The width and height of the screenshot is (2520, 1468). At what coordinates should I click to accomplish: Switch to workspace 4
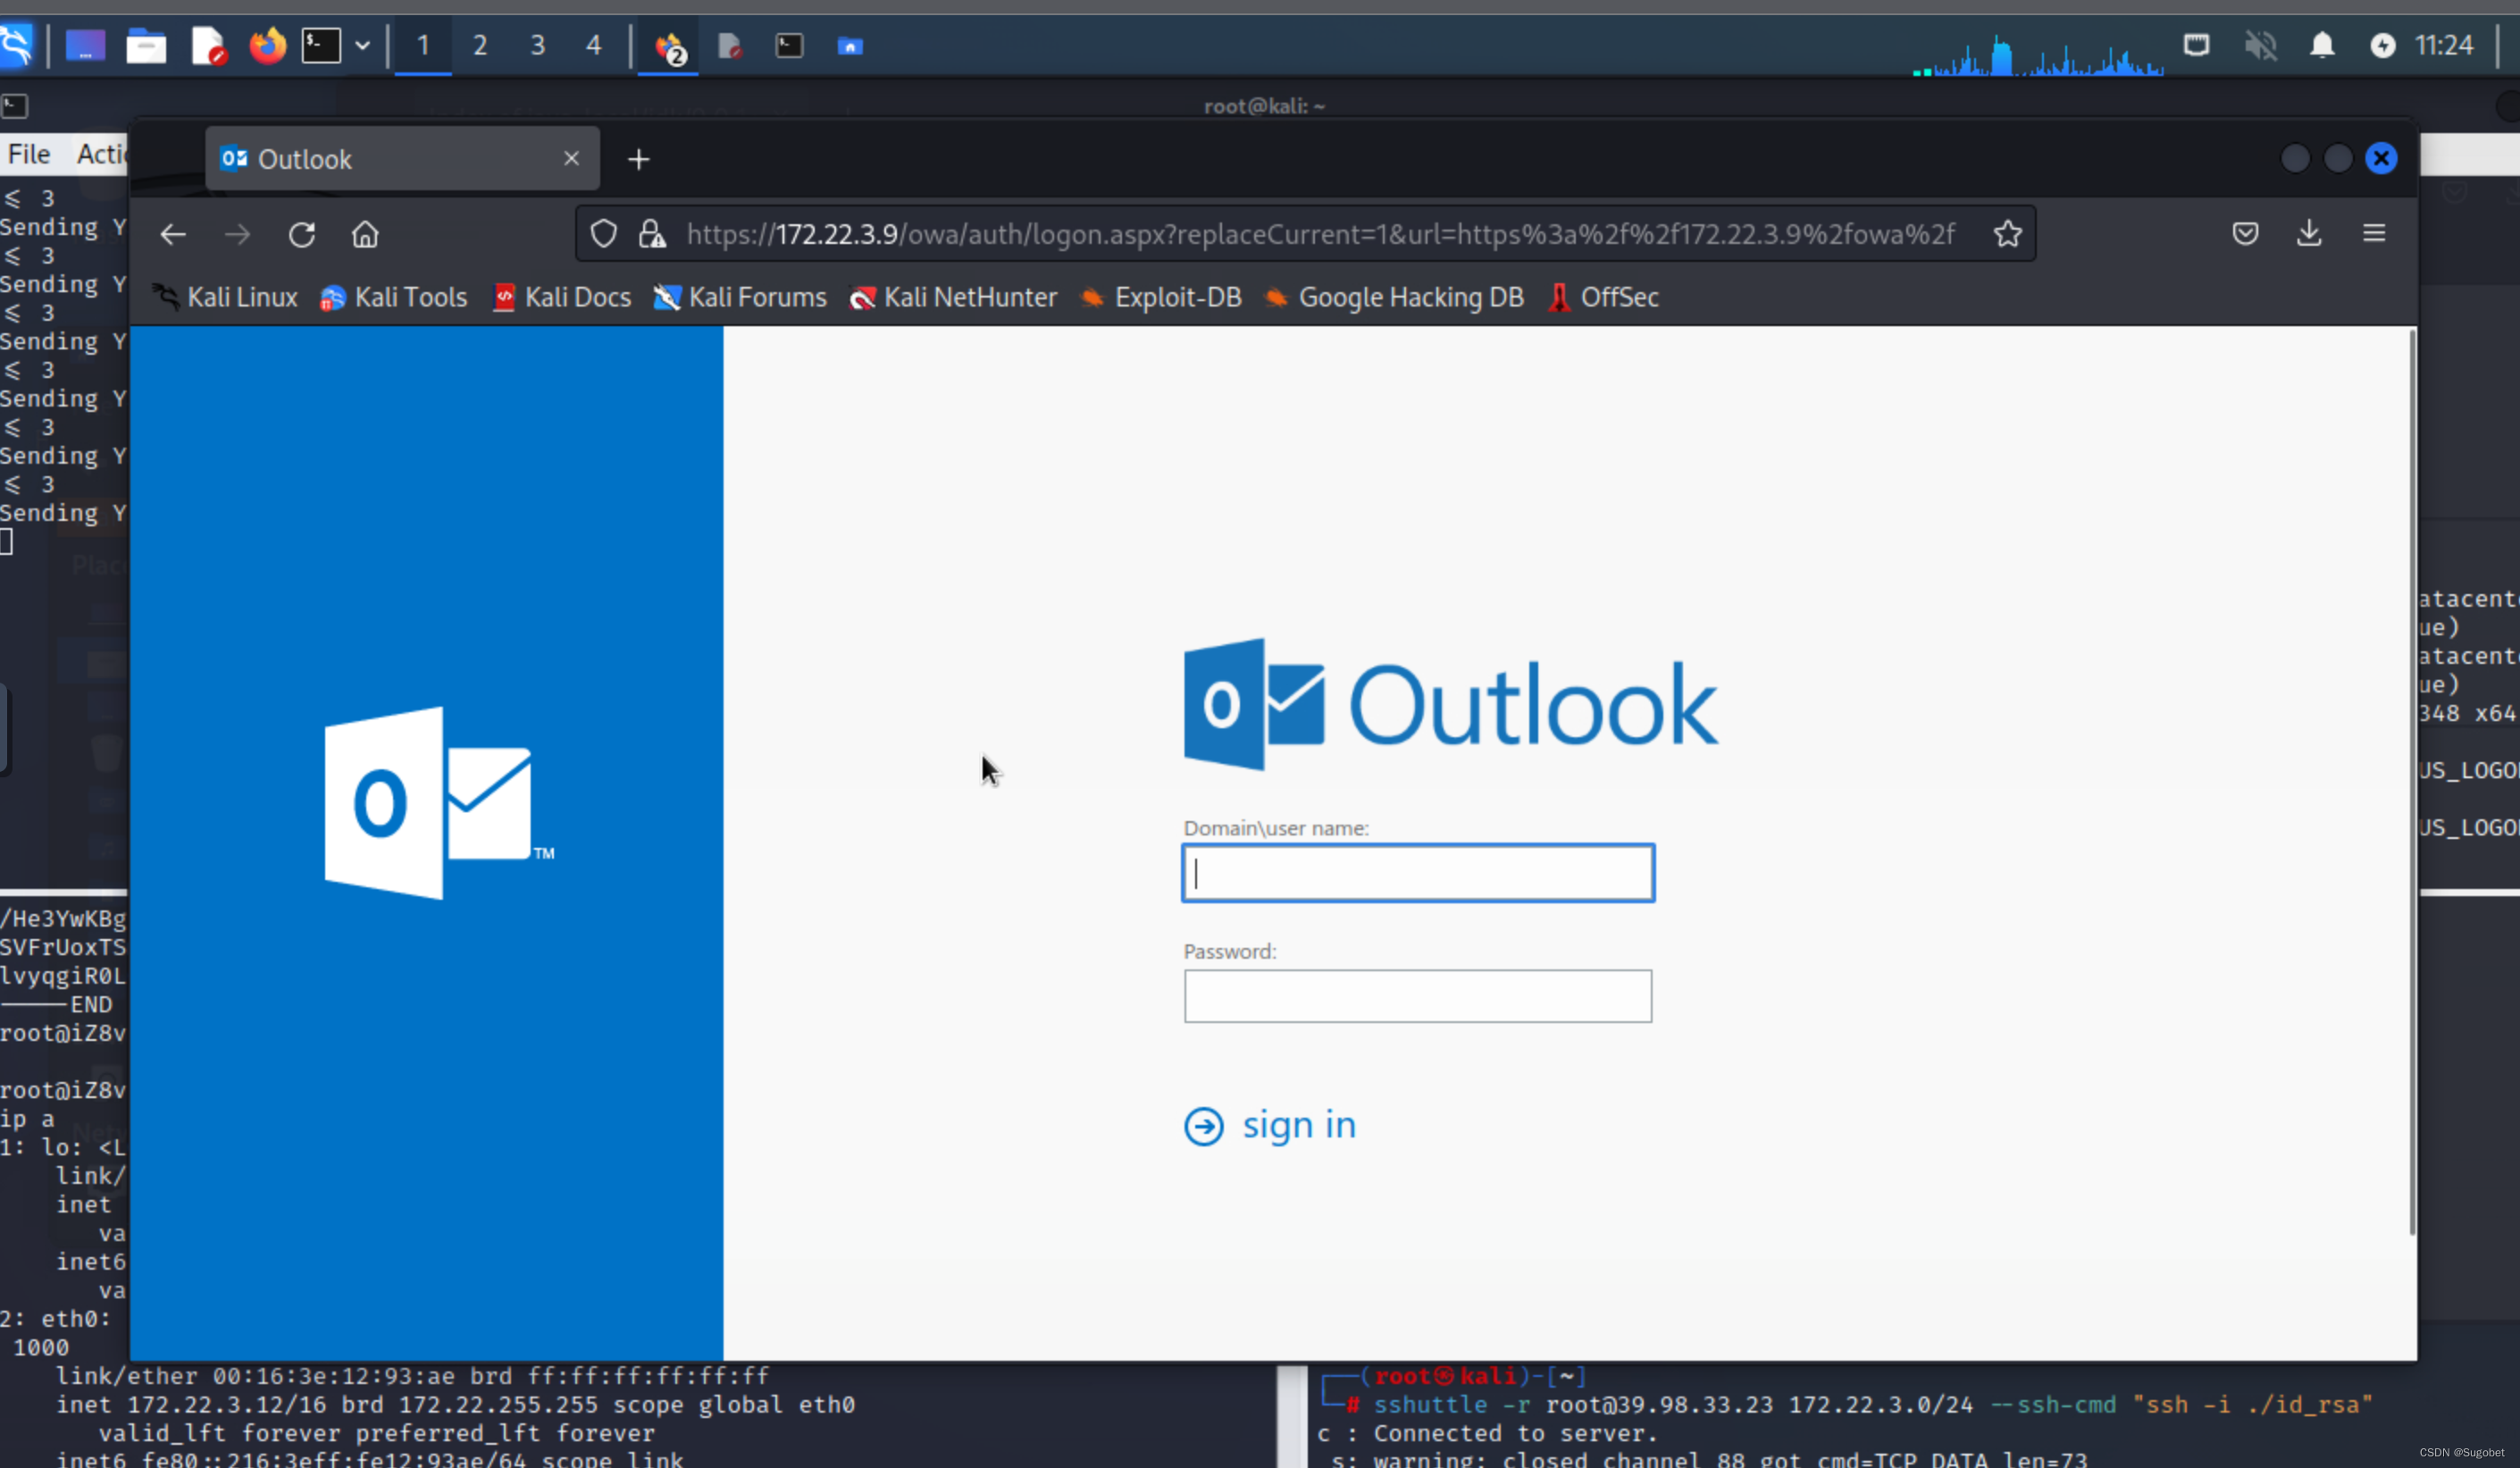tap(594, 45)
